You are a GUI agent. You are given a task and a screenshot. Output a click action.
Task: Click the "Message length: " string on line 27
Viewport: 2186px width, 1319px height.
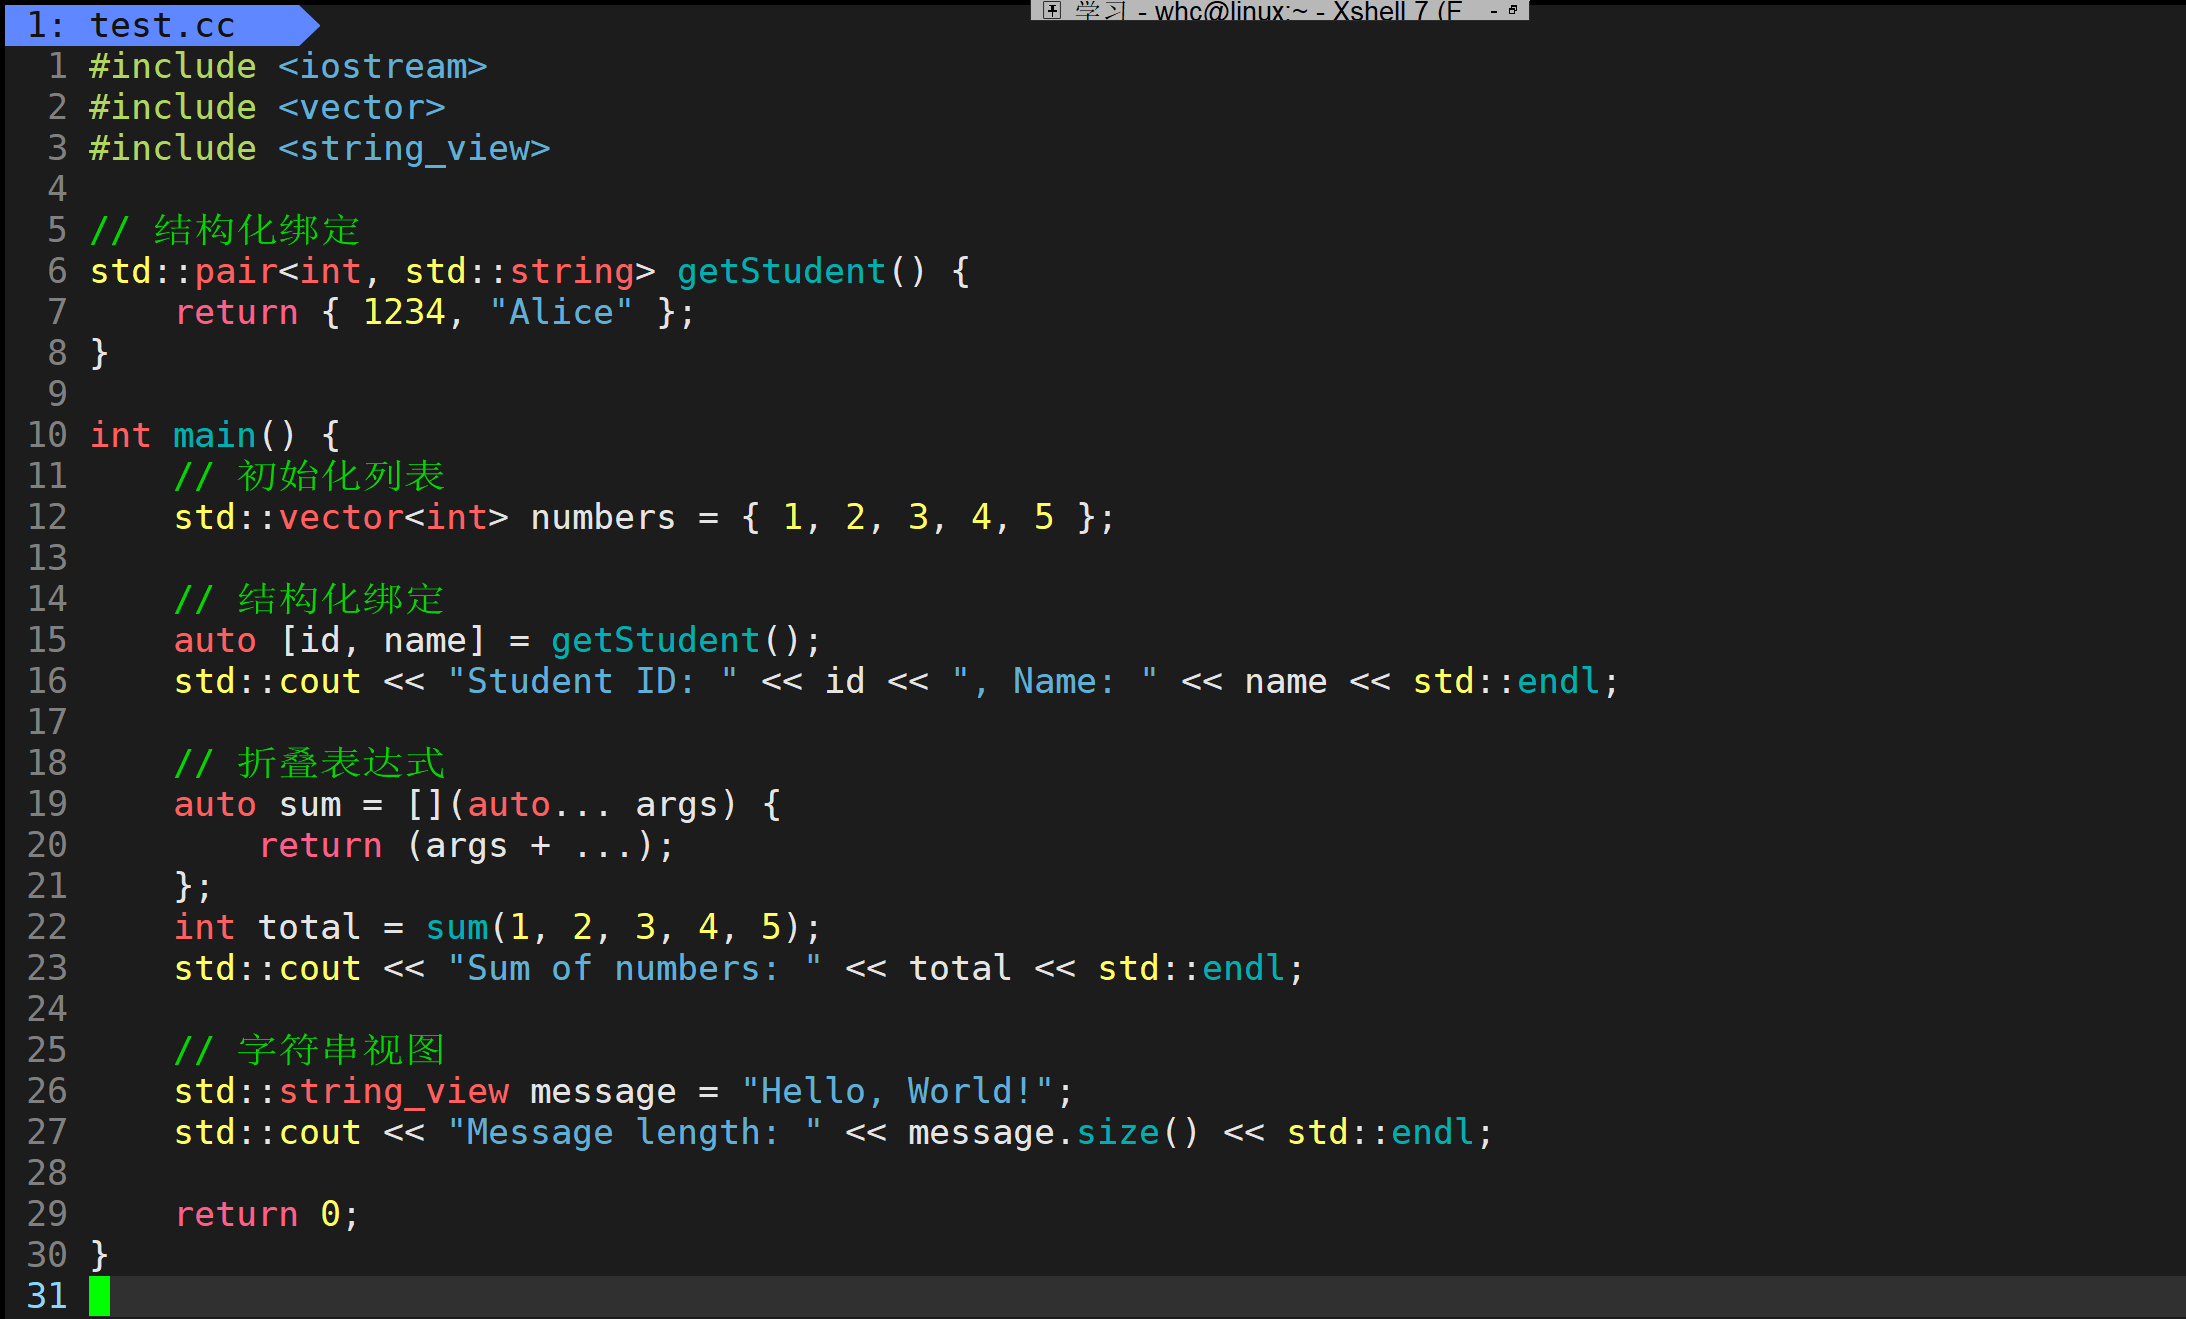(634, 1132)
